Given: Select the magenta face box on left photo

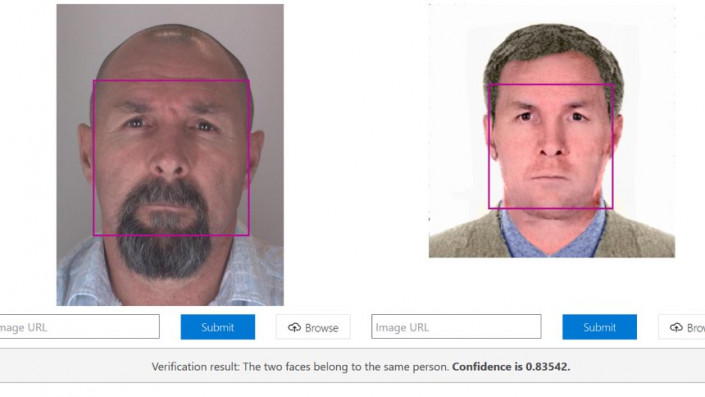Looking at the screenshot, I should coord(171,158).
